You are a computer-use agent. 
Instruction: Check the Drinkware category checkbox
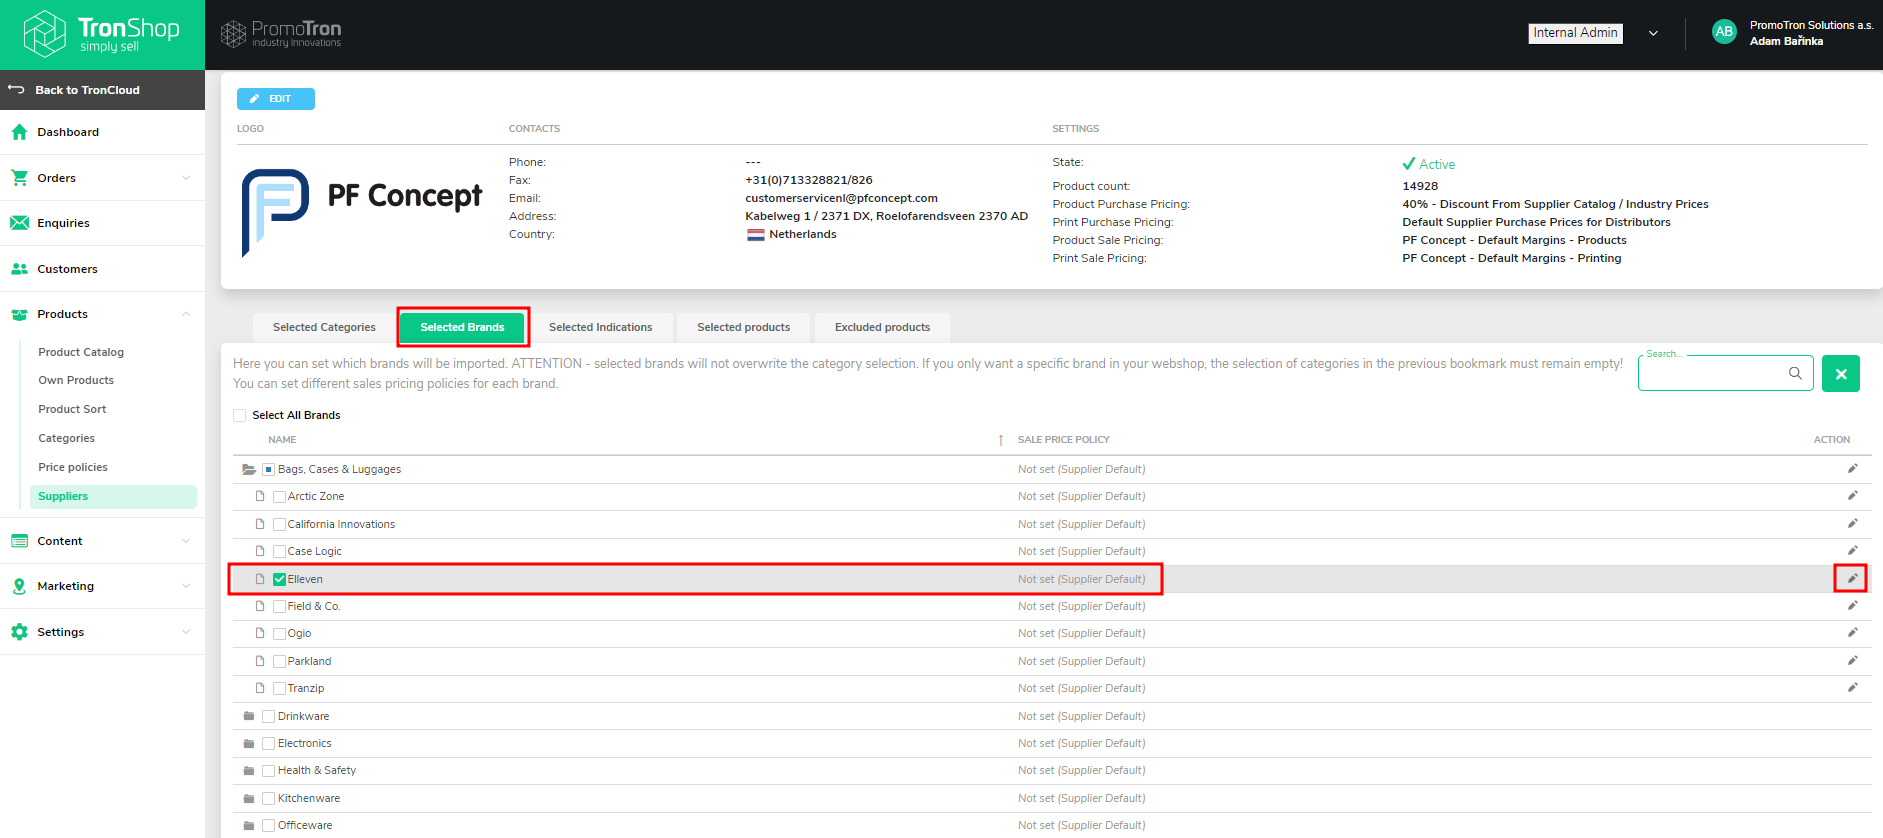pos(268,716)
